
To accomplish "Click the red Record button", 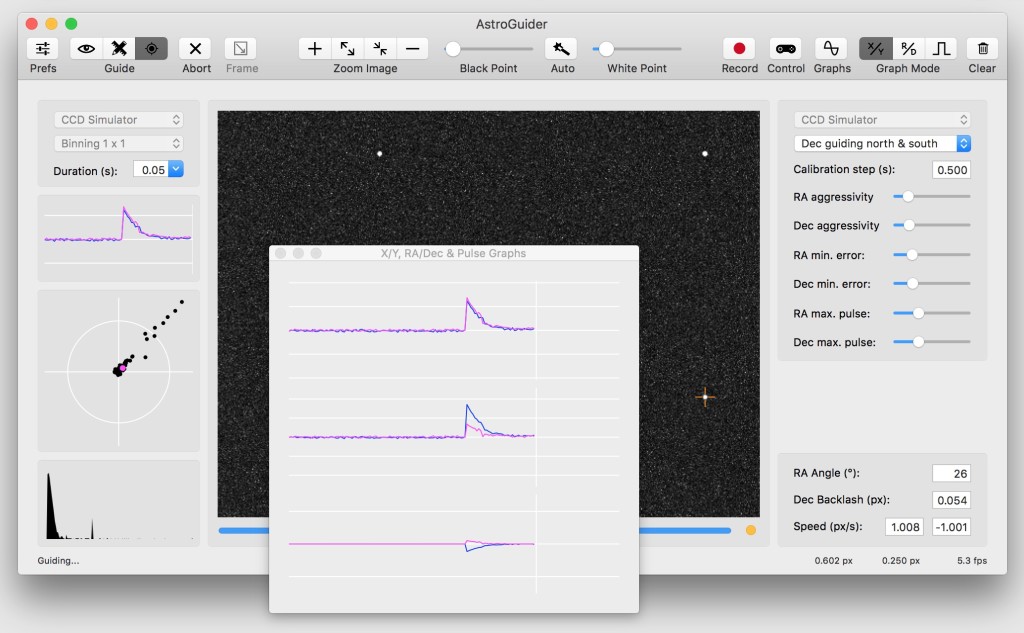I will 739,48.
